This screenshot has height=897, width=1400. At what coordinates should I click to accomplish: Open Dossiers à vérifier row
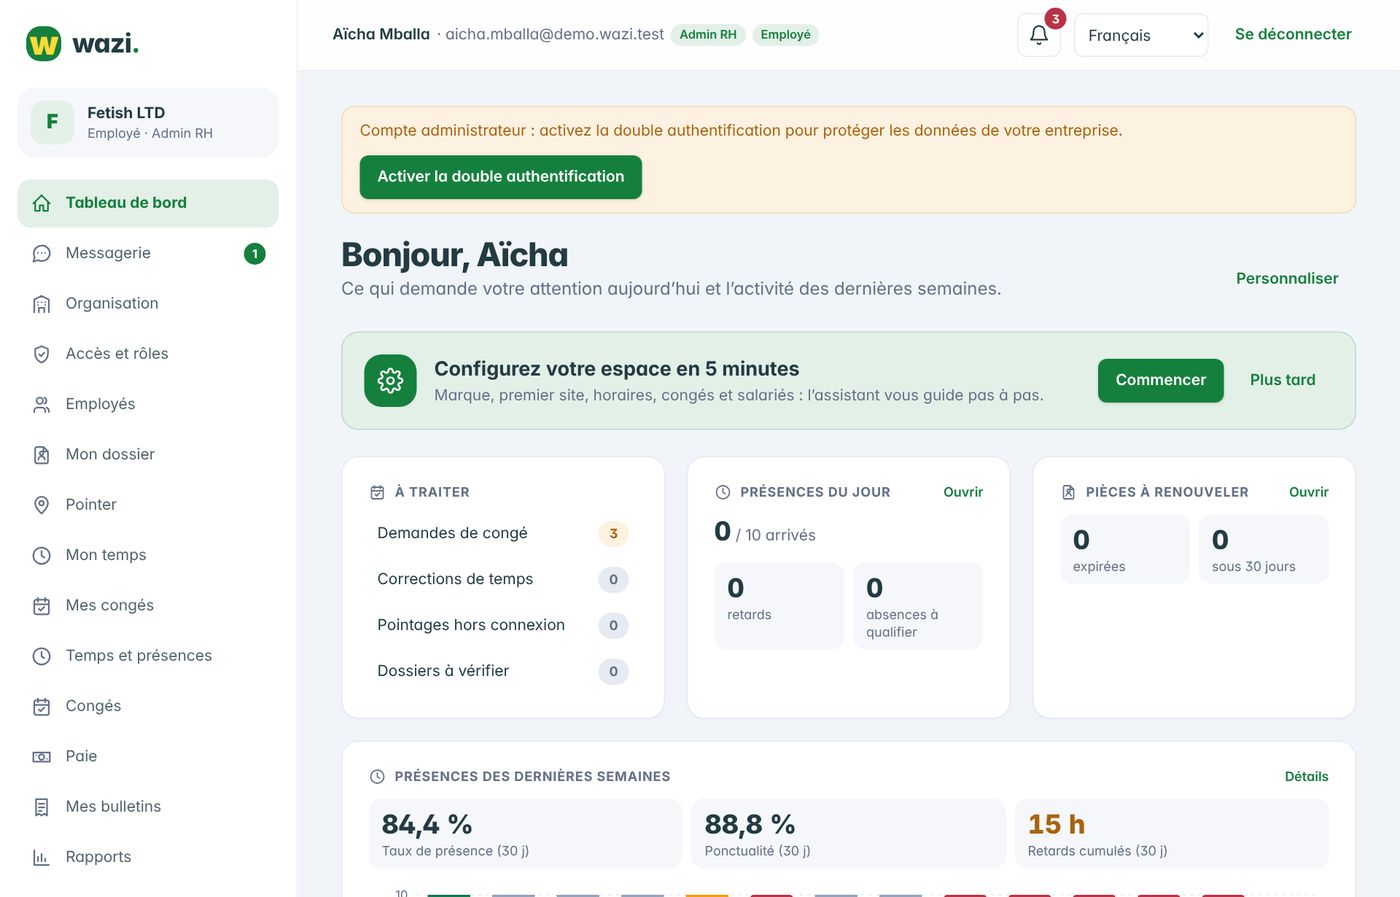[x=503, y=672]
